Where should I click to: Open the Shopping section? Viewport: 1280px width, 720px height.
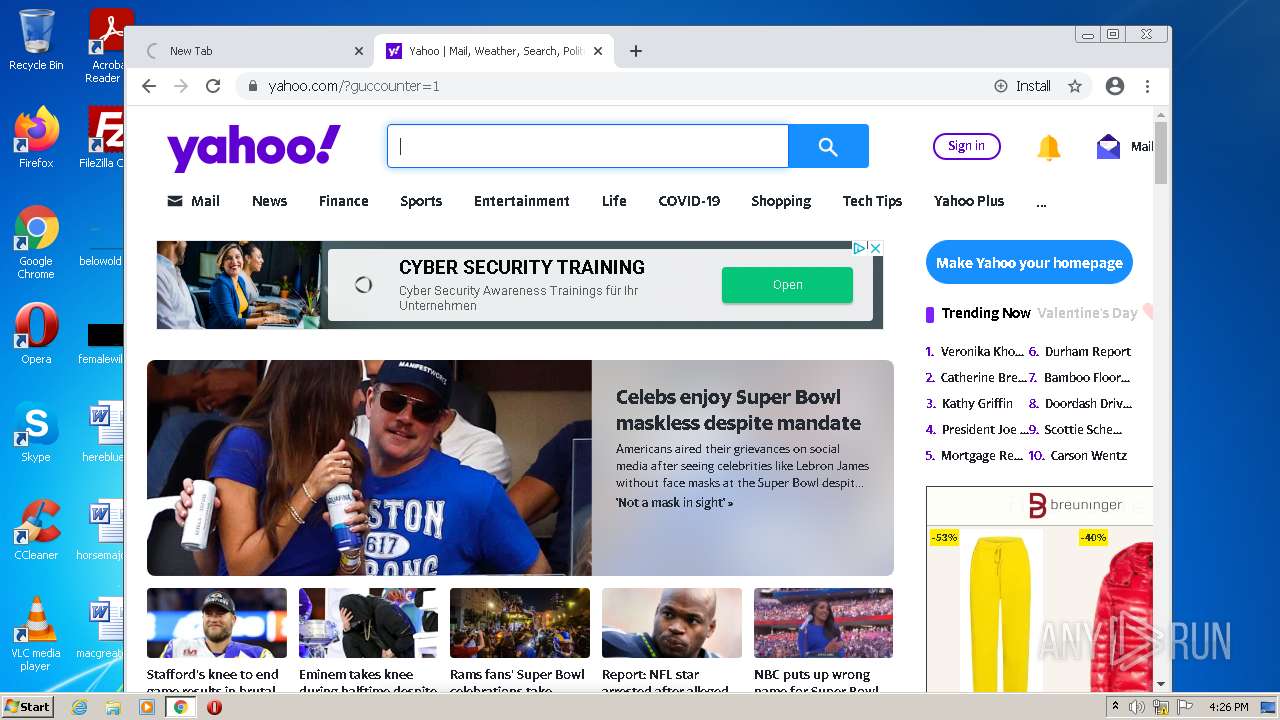[x=781, y=201]
